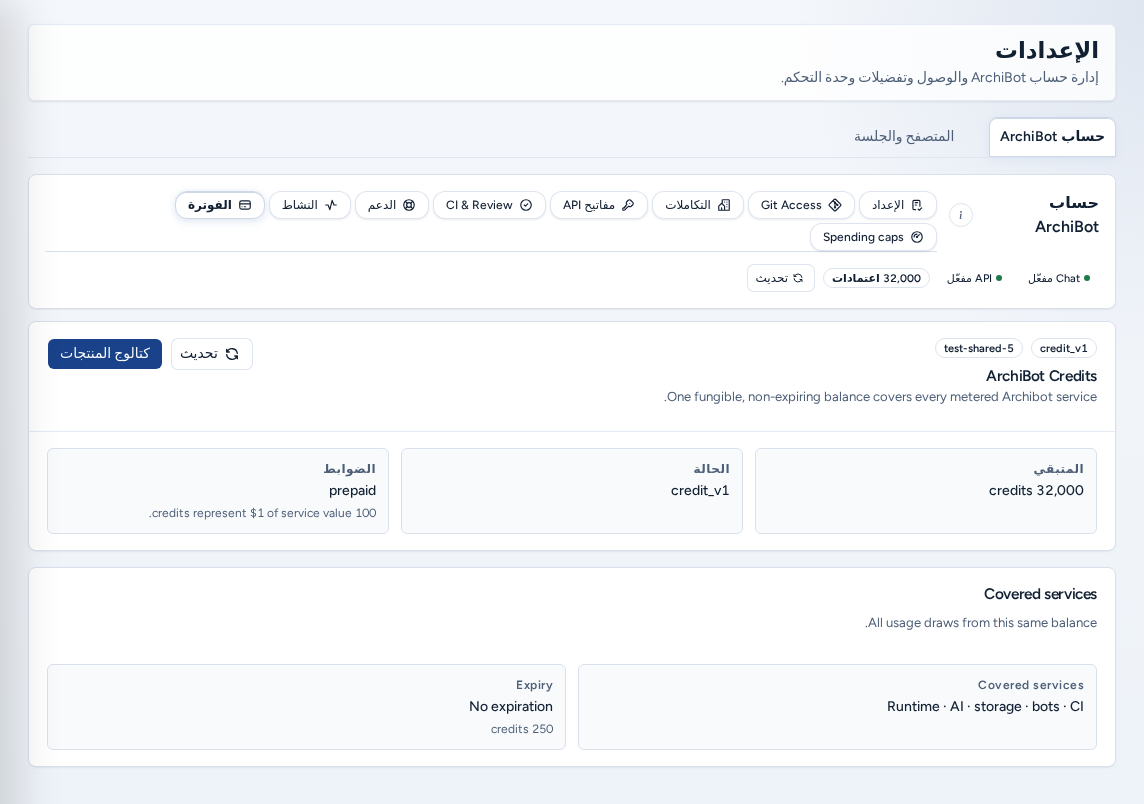This screenshot has height=804, width=1144.
Task: Select the CI & Review tab
Action: click(x=489, y=205)
